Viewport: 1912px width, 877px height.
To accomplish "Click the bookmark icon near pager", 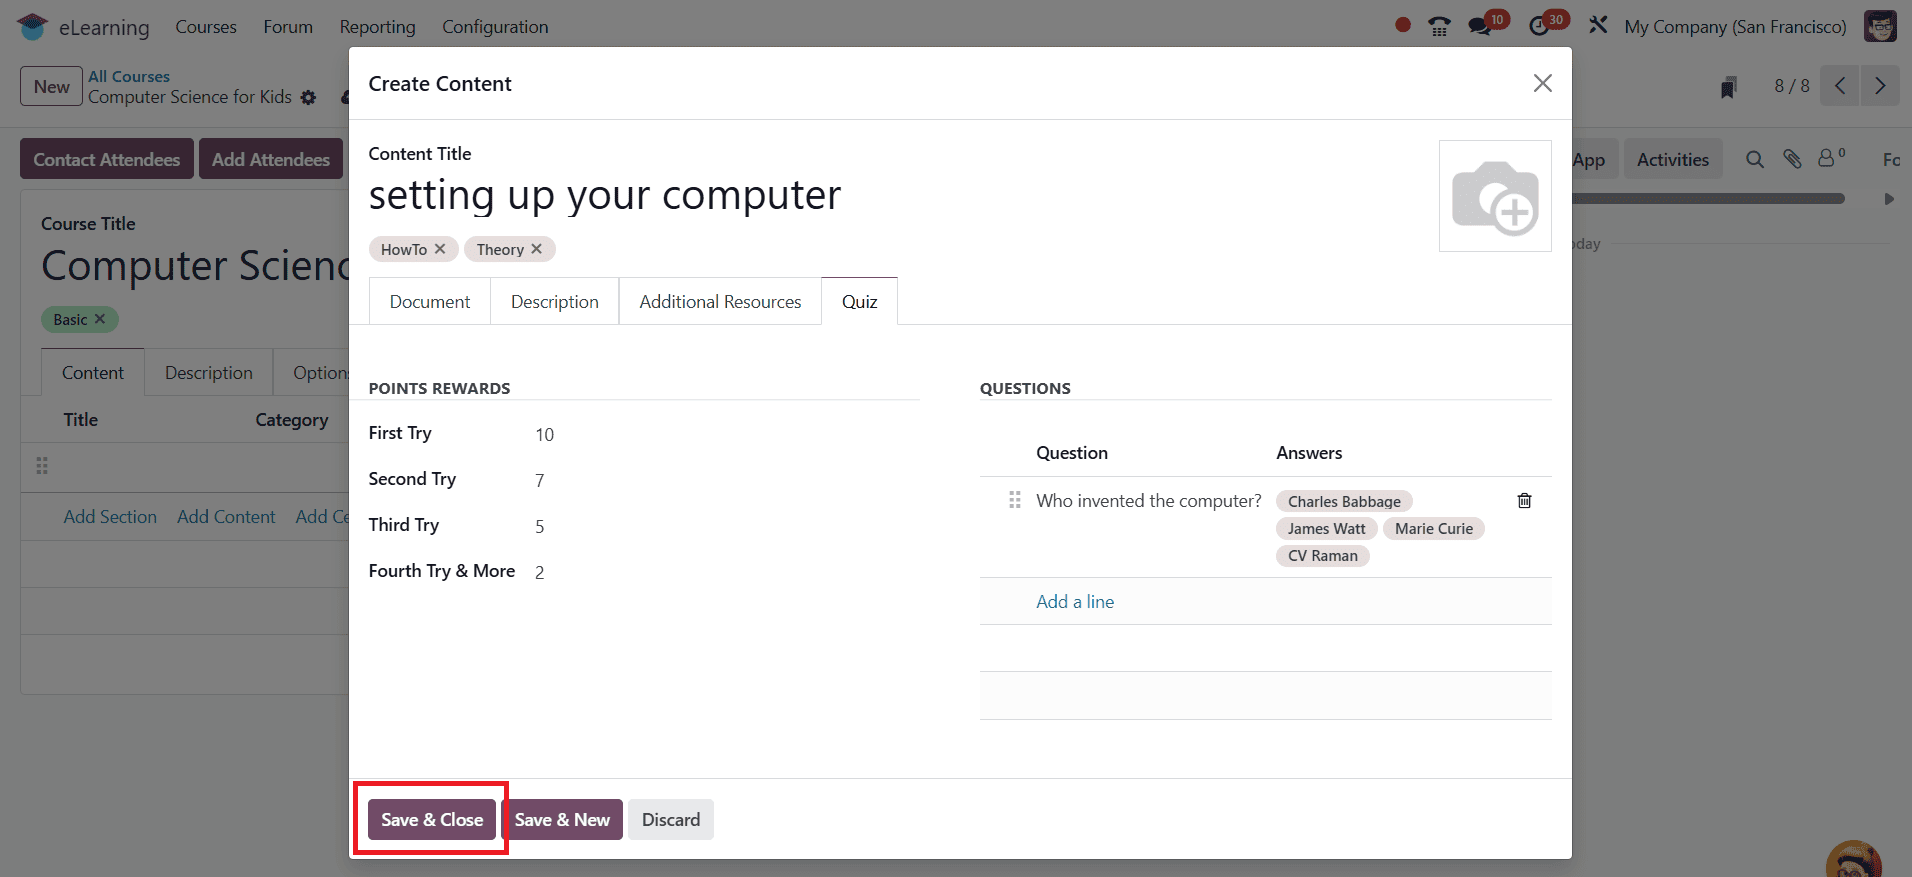I will 1728,87.
